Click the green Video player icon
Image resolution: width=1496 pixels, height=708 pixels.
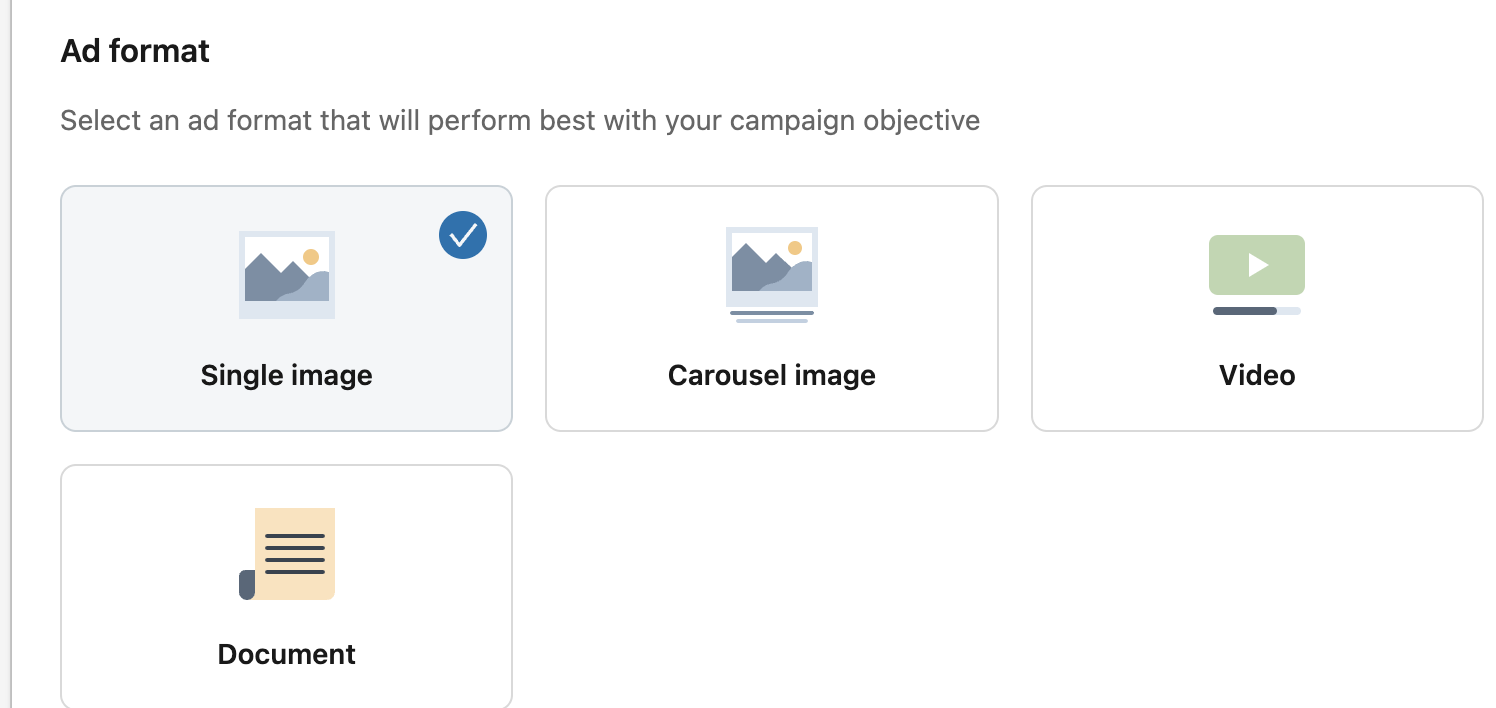pyautogui.click(x=1256, y=265)
